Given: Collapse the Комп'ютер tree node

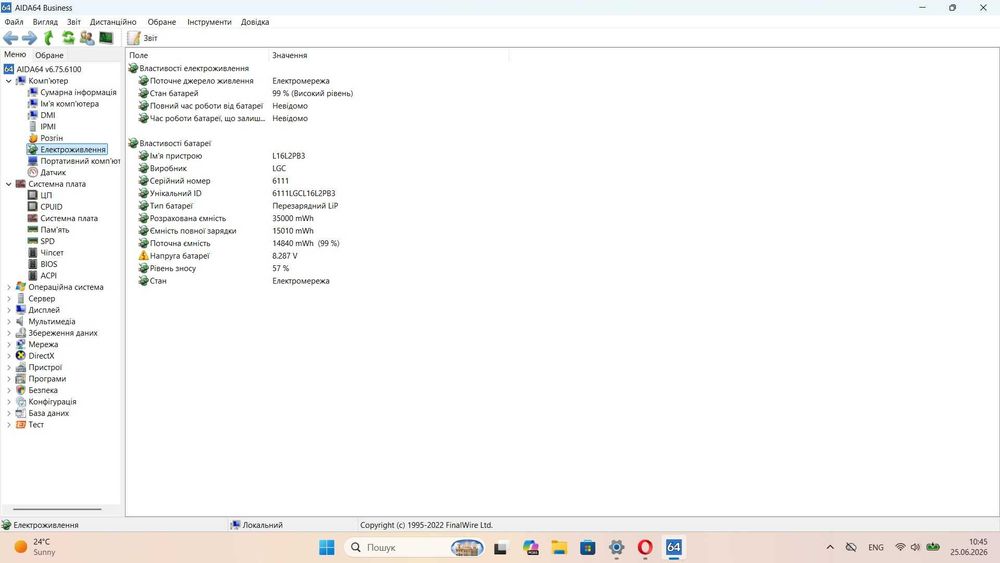Looking at the screenshot, I should pos(8,81).
